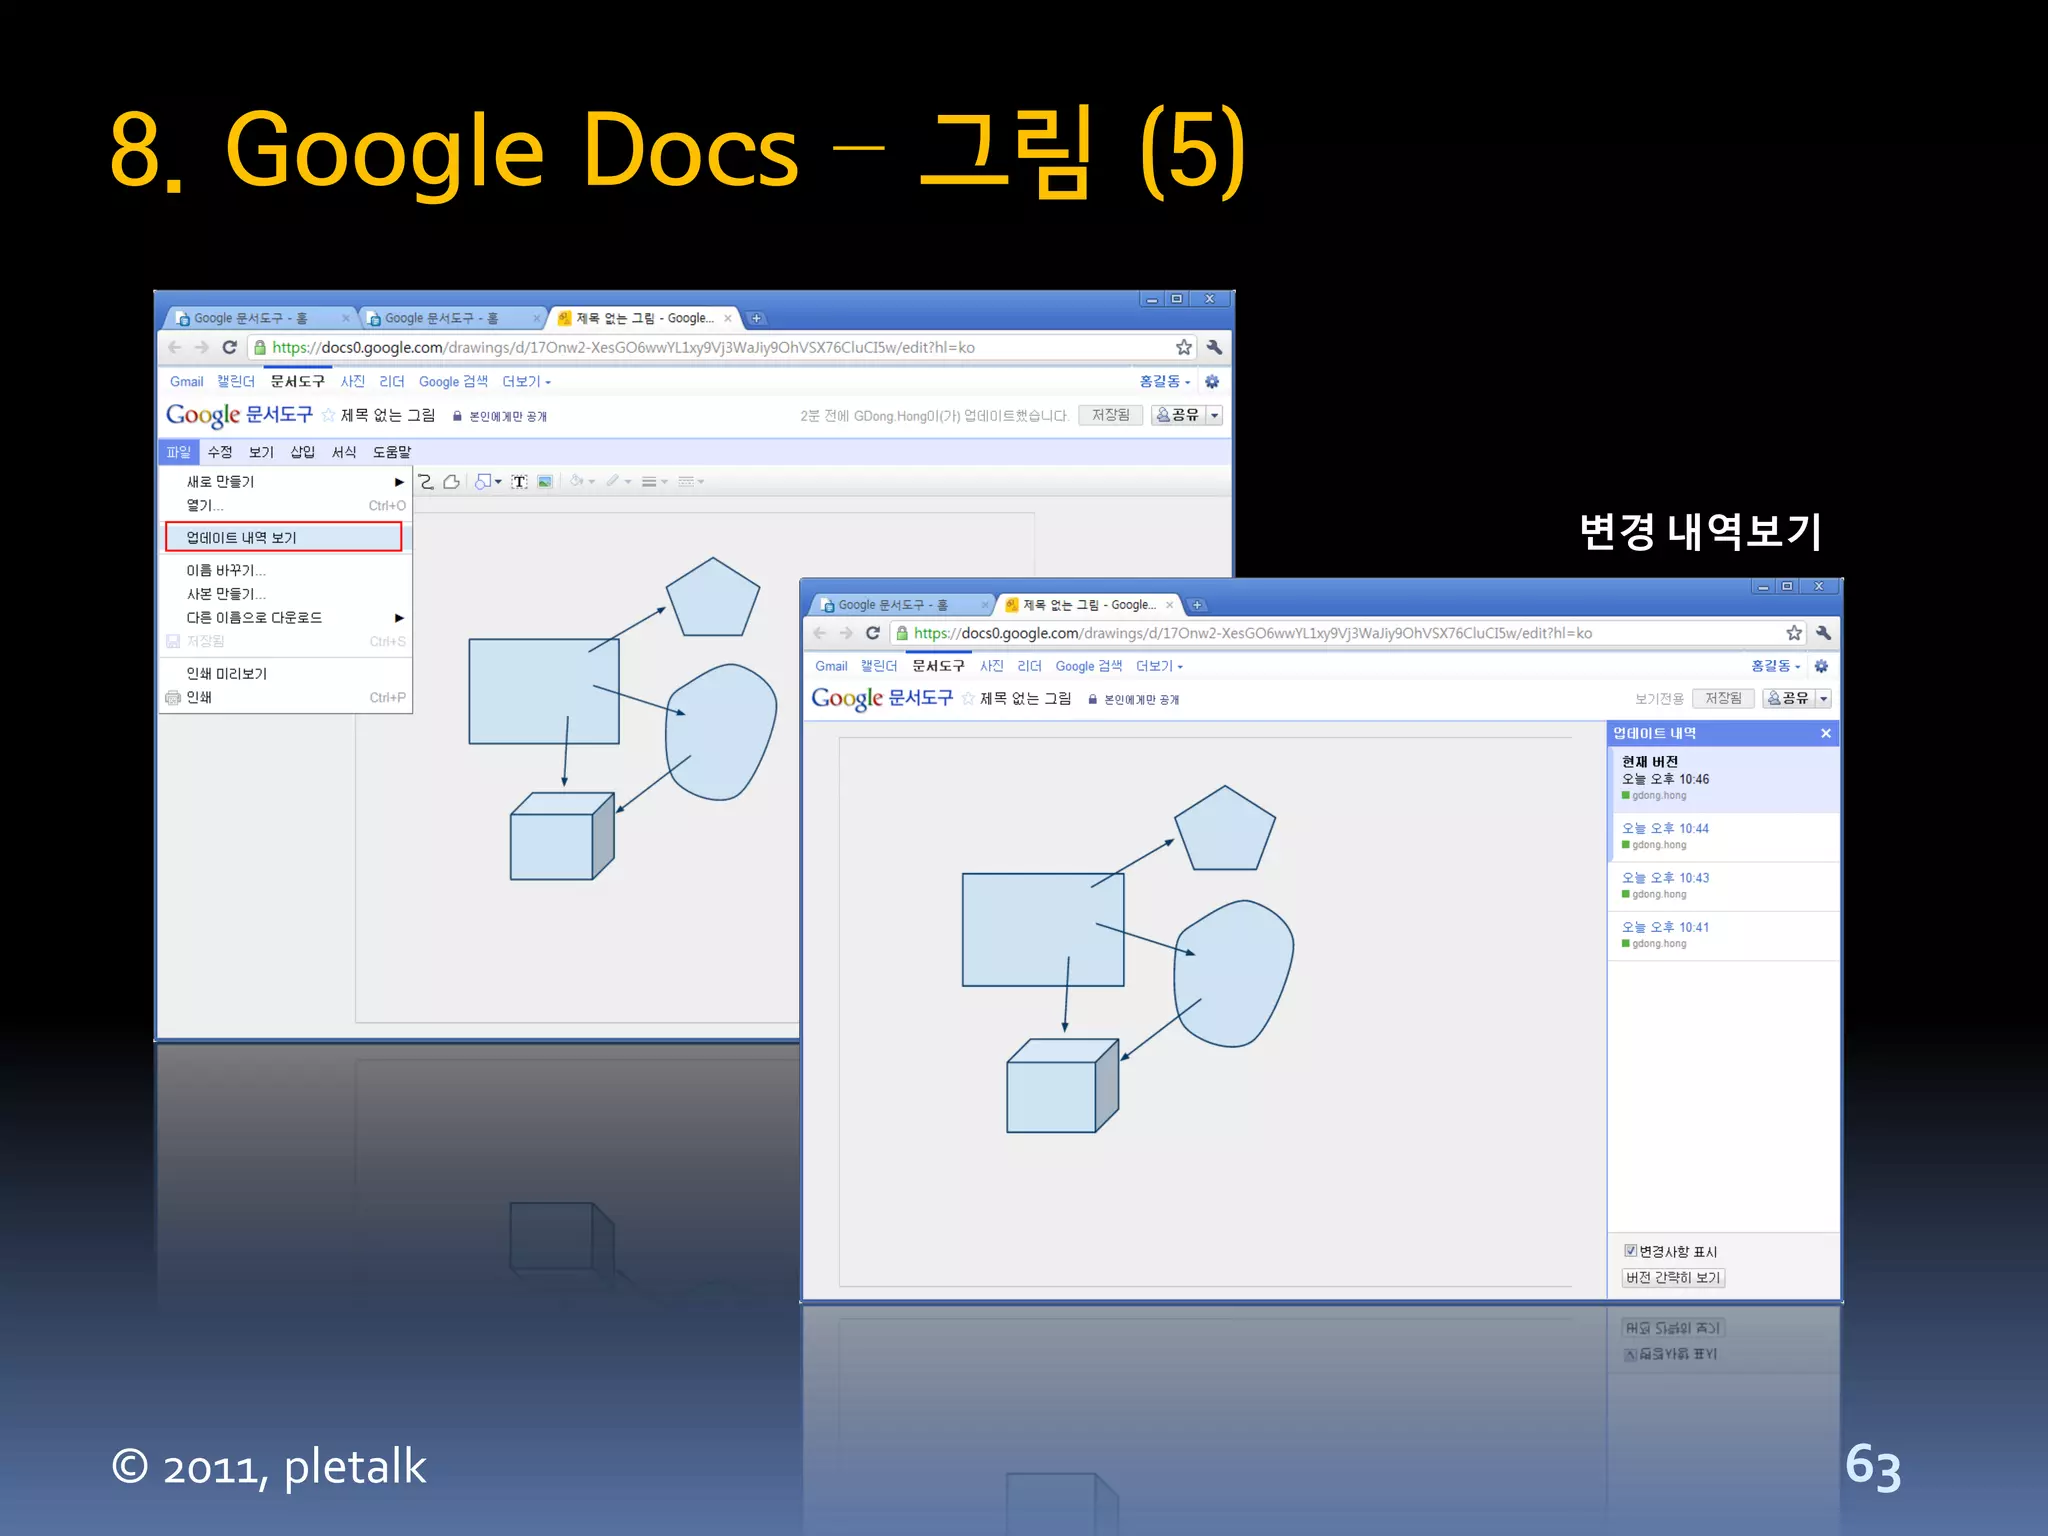Open the 보기 menu in menu bar

[x=261, y=452]
